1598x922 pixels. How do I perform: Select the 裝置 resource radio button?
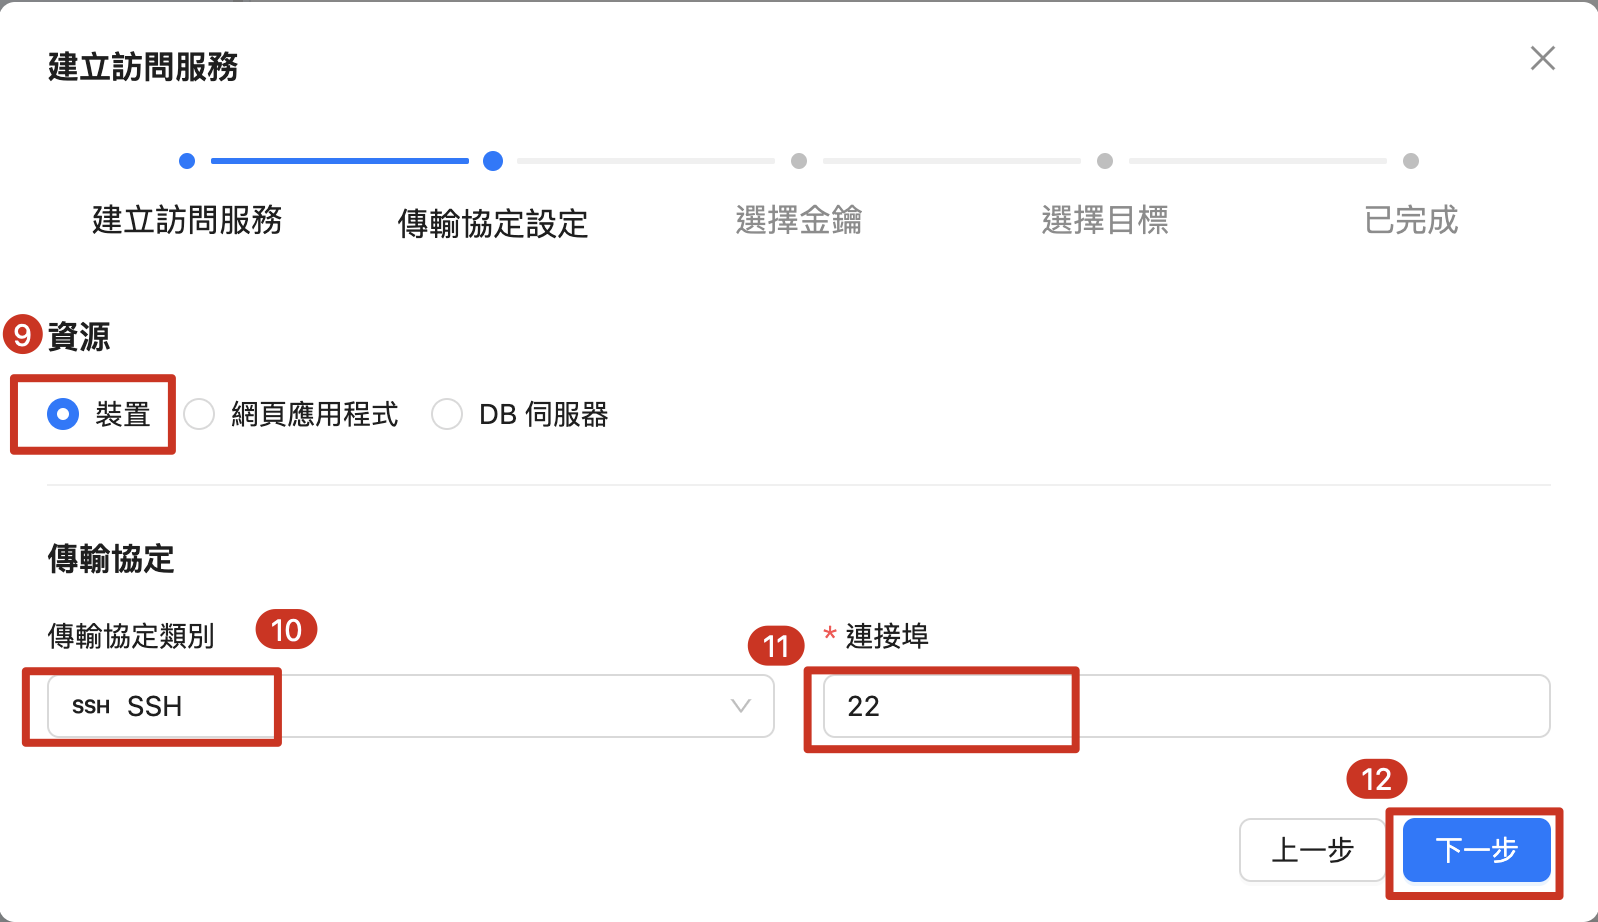click(x=63, y=414)
